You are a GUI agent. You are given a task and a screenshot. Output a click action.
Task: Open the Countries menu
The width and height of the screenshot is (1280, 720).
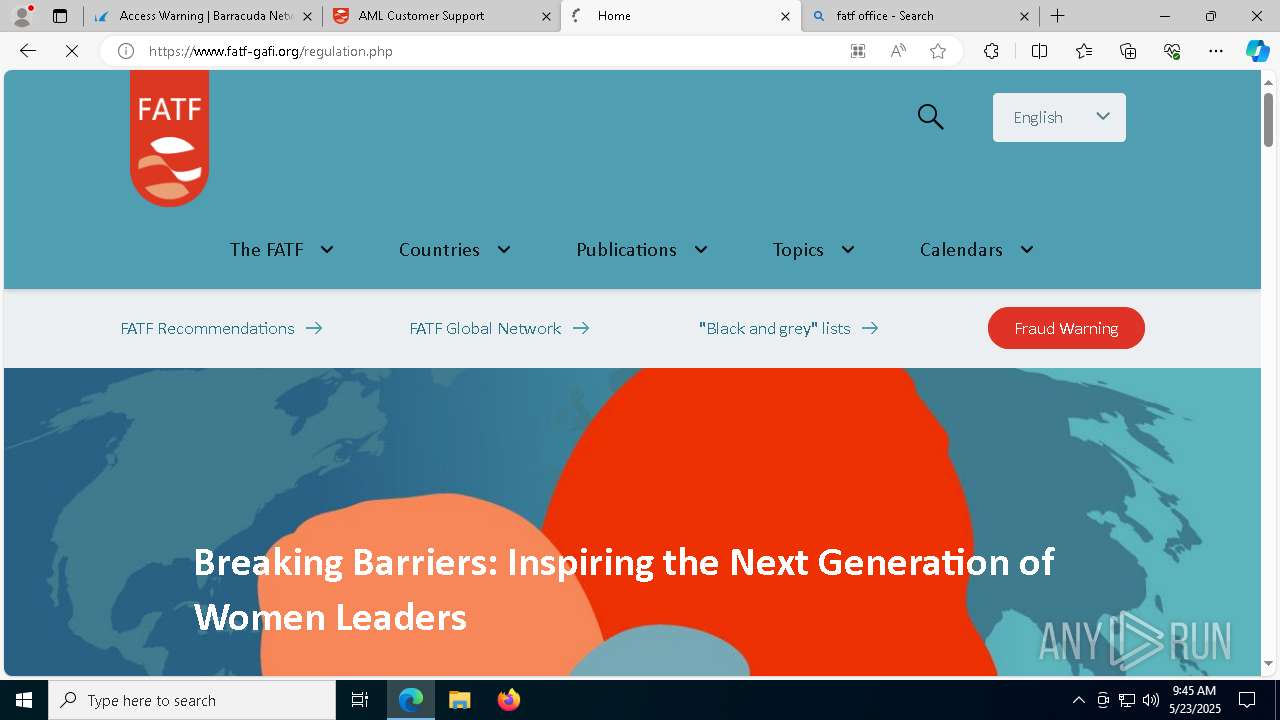click(455, 250)
